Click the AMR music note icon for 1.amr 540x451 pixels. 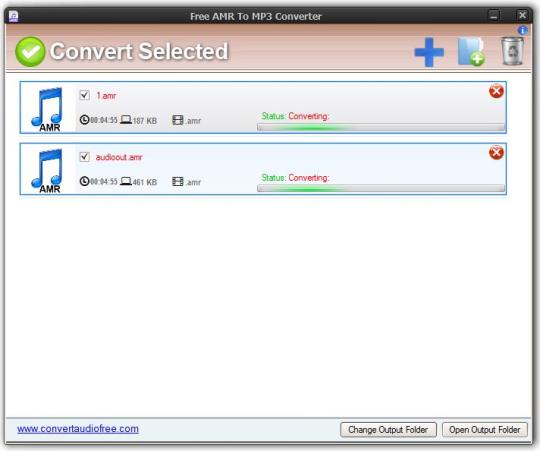pyautogui.click(x=48, y=109)
